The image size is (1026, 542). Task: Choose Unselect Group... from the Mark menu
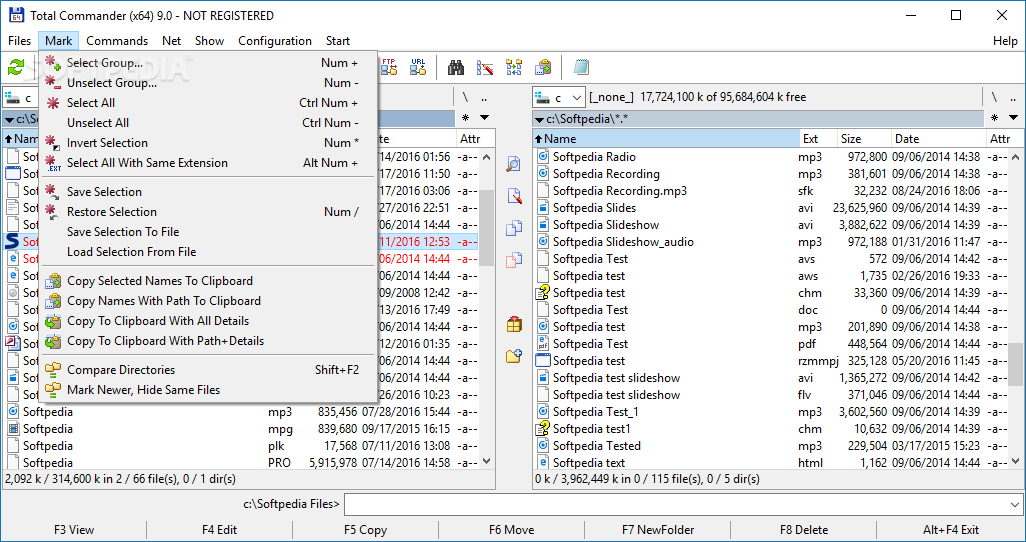(x=208, y=83)
